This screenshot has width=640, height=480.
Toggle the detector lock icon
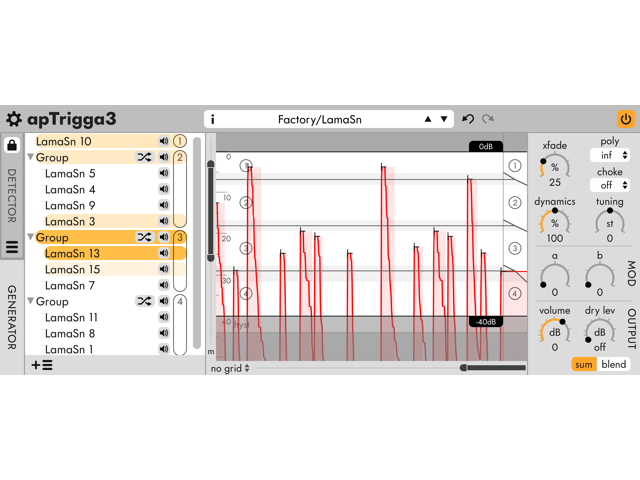pos(12,144)
